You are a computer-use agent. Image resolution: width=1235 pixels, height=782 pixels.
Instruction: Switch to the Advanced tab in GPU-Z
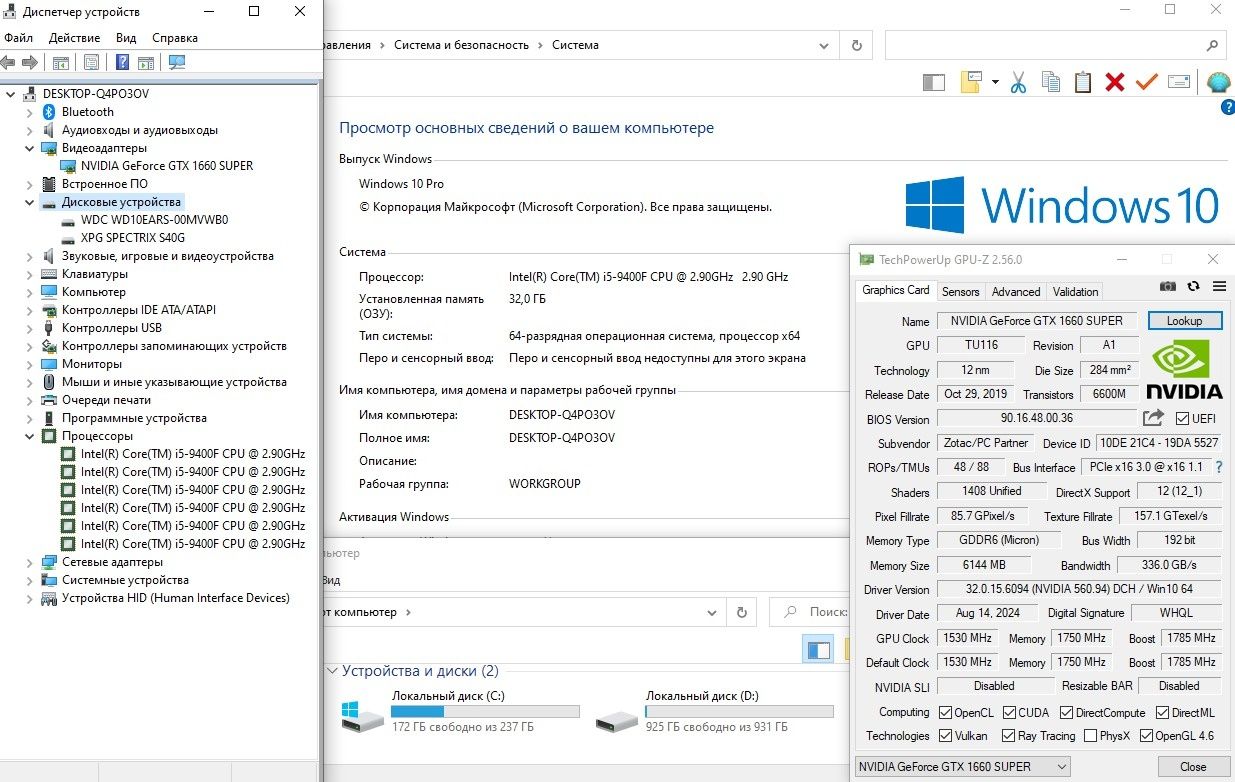point(1016,292)
